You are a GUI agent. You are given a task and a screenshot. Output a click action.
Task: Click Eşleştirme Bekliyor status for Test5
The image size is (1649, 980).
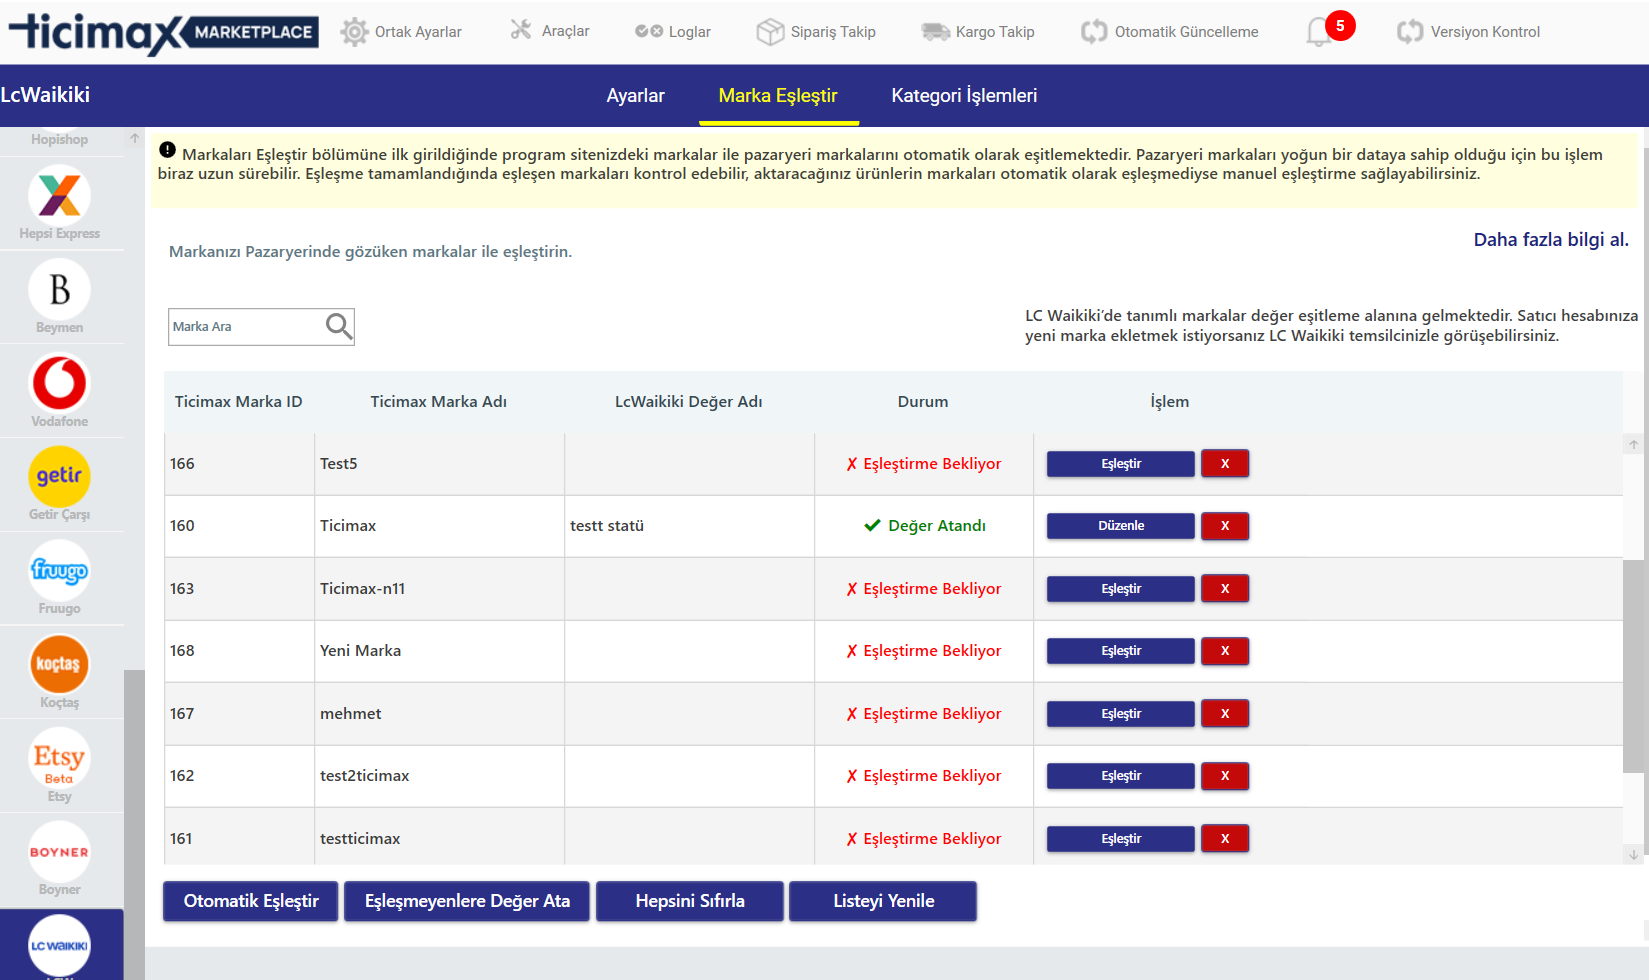pyautogui.click(x=924, y=464)
